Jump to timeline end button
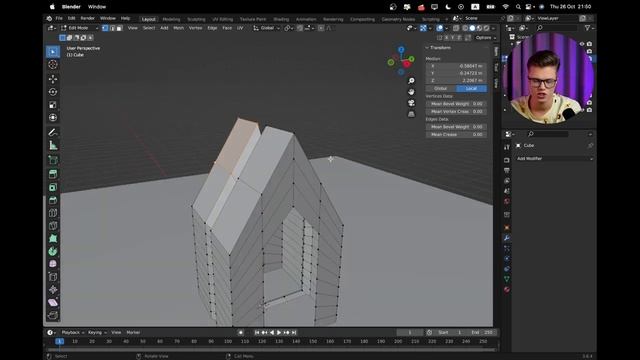 click(x=294, y=333)
